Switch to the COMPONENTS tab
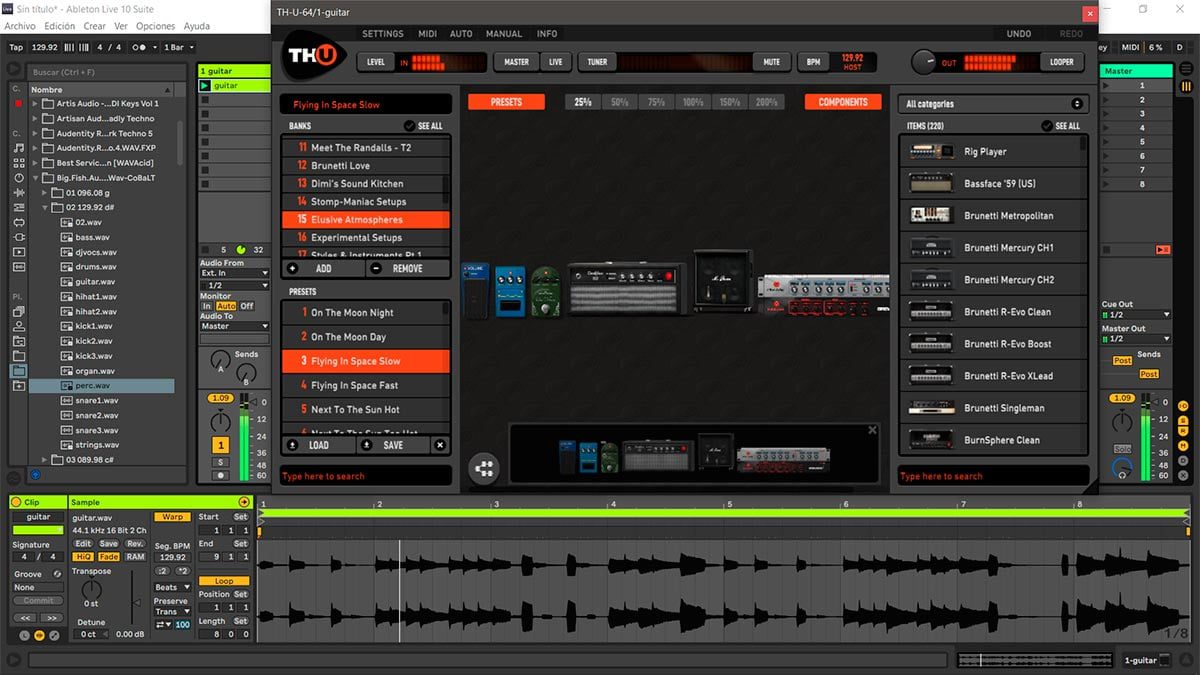 tap(843, 102)
